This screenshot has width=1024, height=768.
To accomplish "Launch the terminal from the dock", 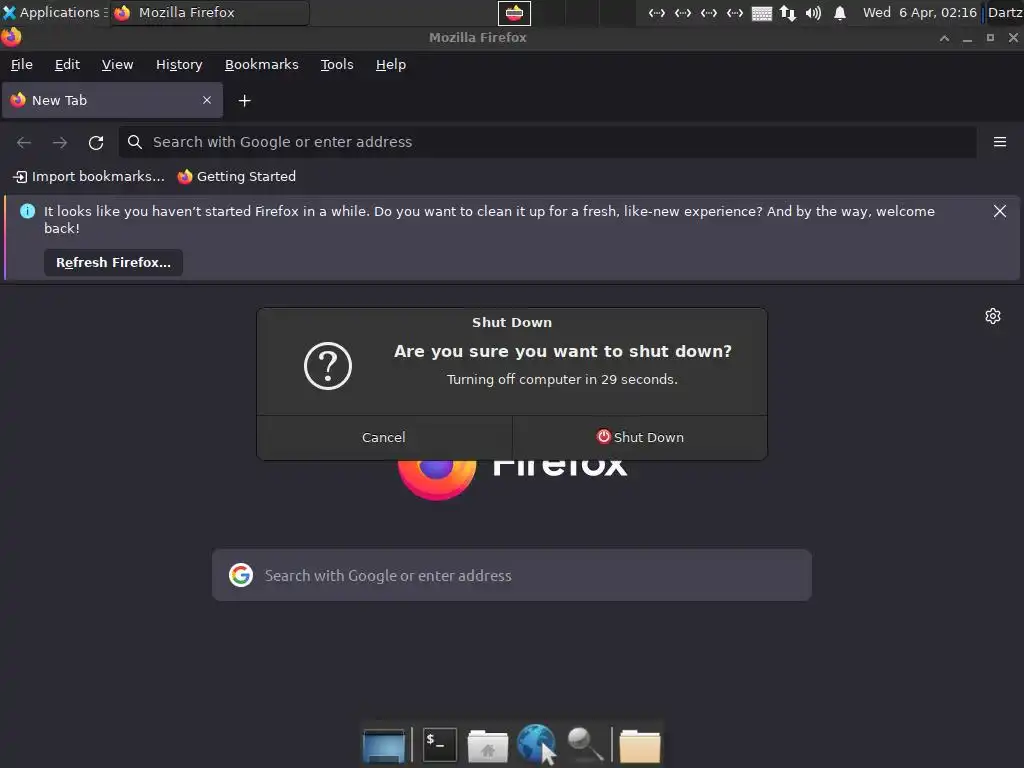I will click(x=440, y=745).
